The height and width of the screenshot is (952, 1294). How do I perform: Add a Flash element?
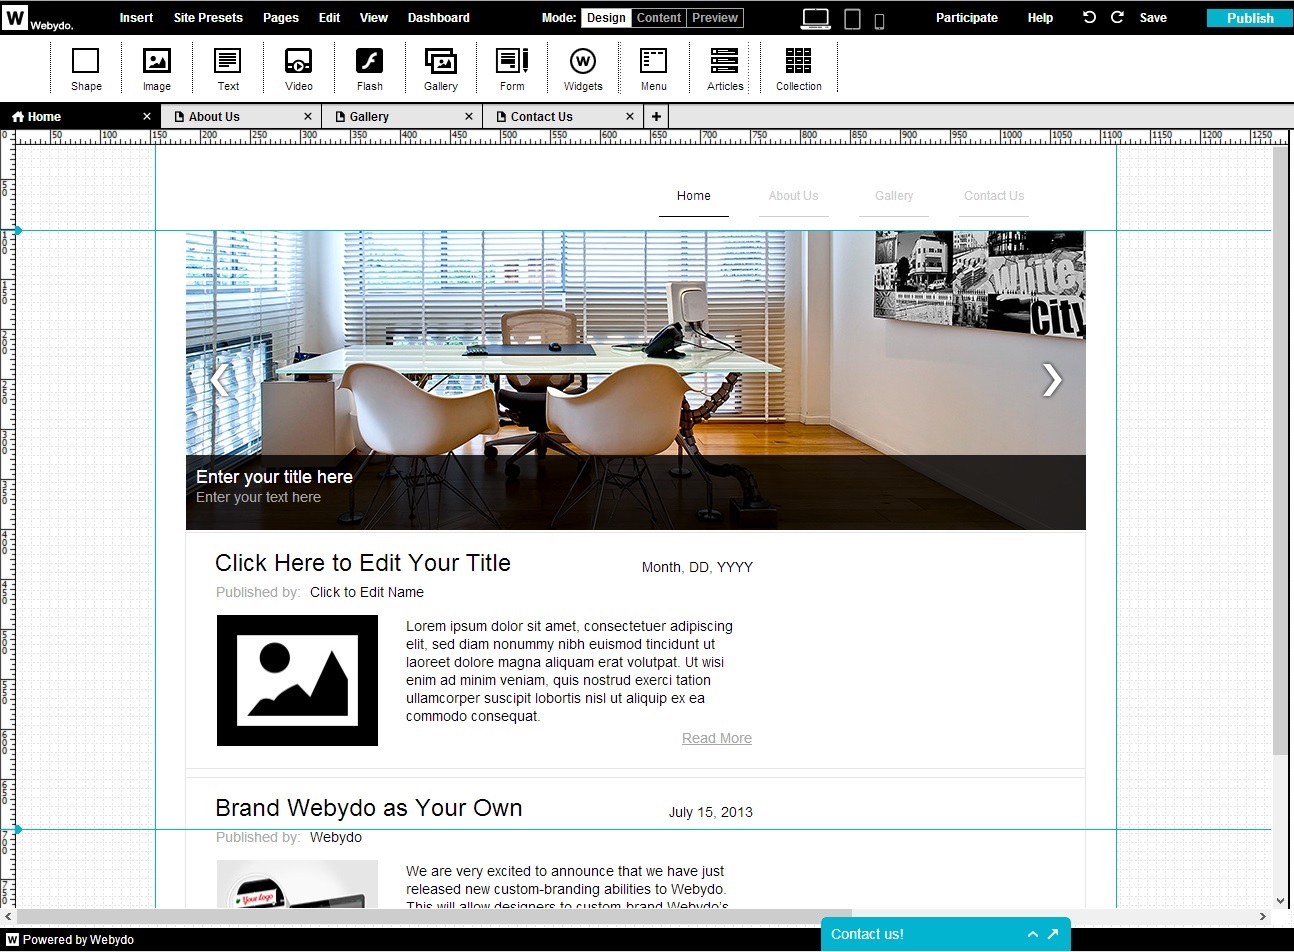370,69
